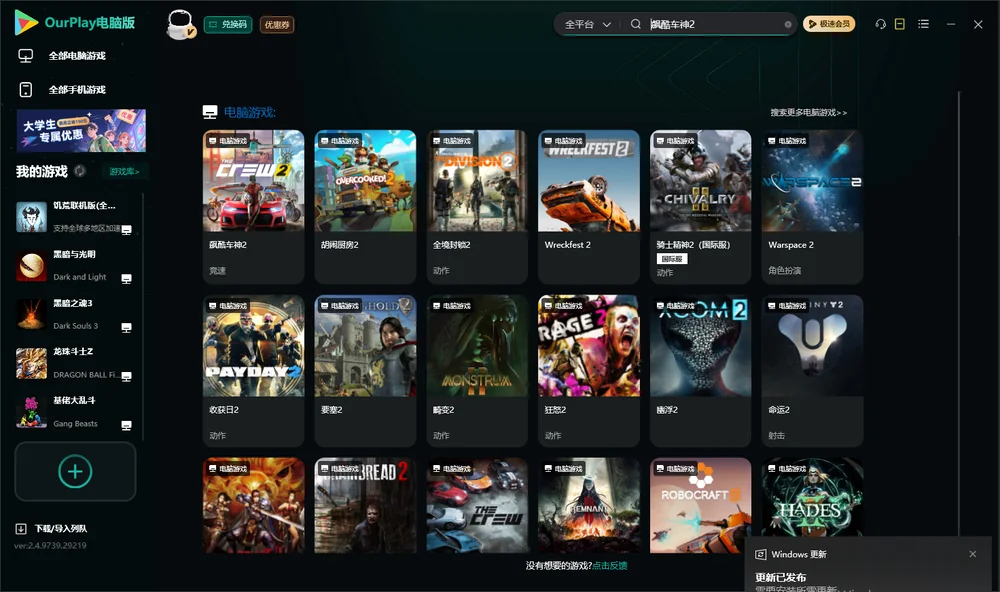Screen dimensions: 1000x592
Task: Open the Robocraft game thumbnail
Action: point(700,505)
